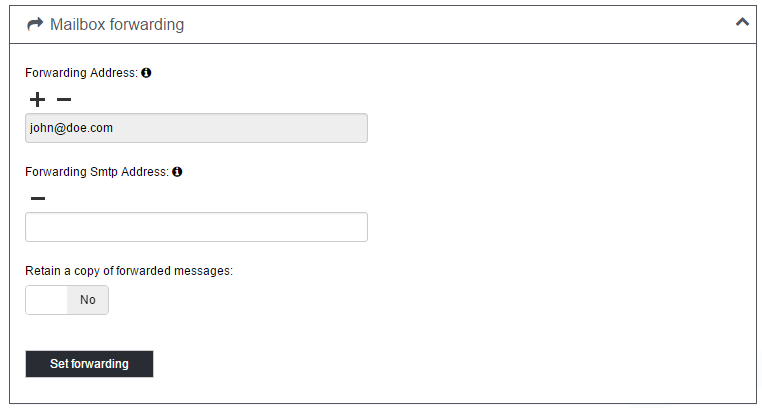Remove Smtp address with its minus icon
Image resolution: width=762 pixels, height=408 pixels.
pos(38,198)
